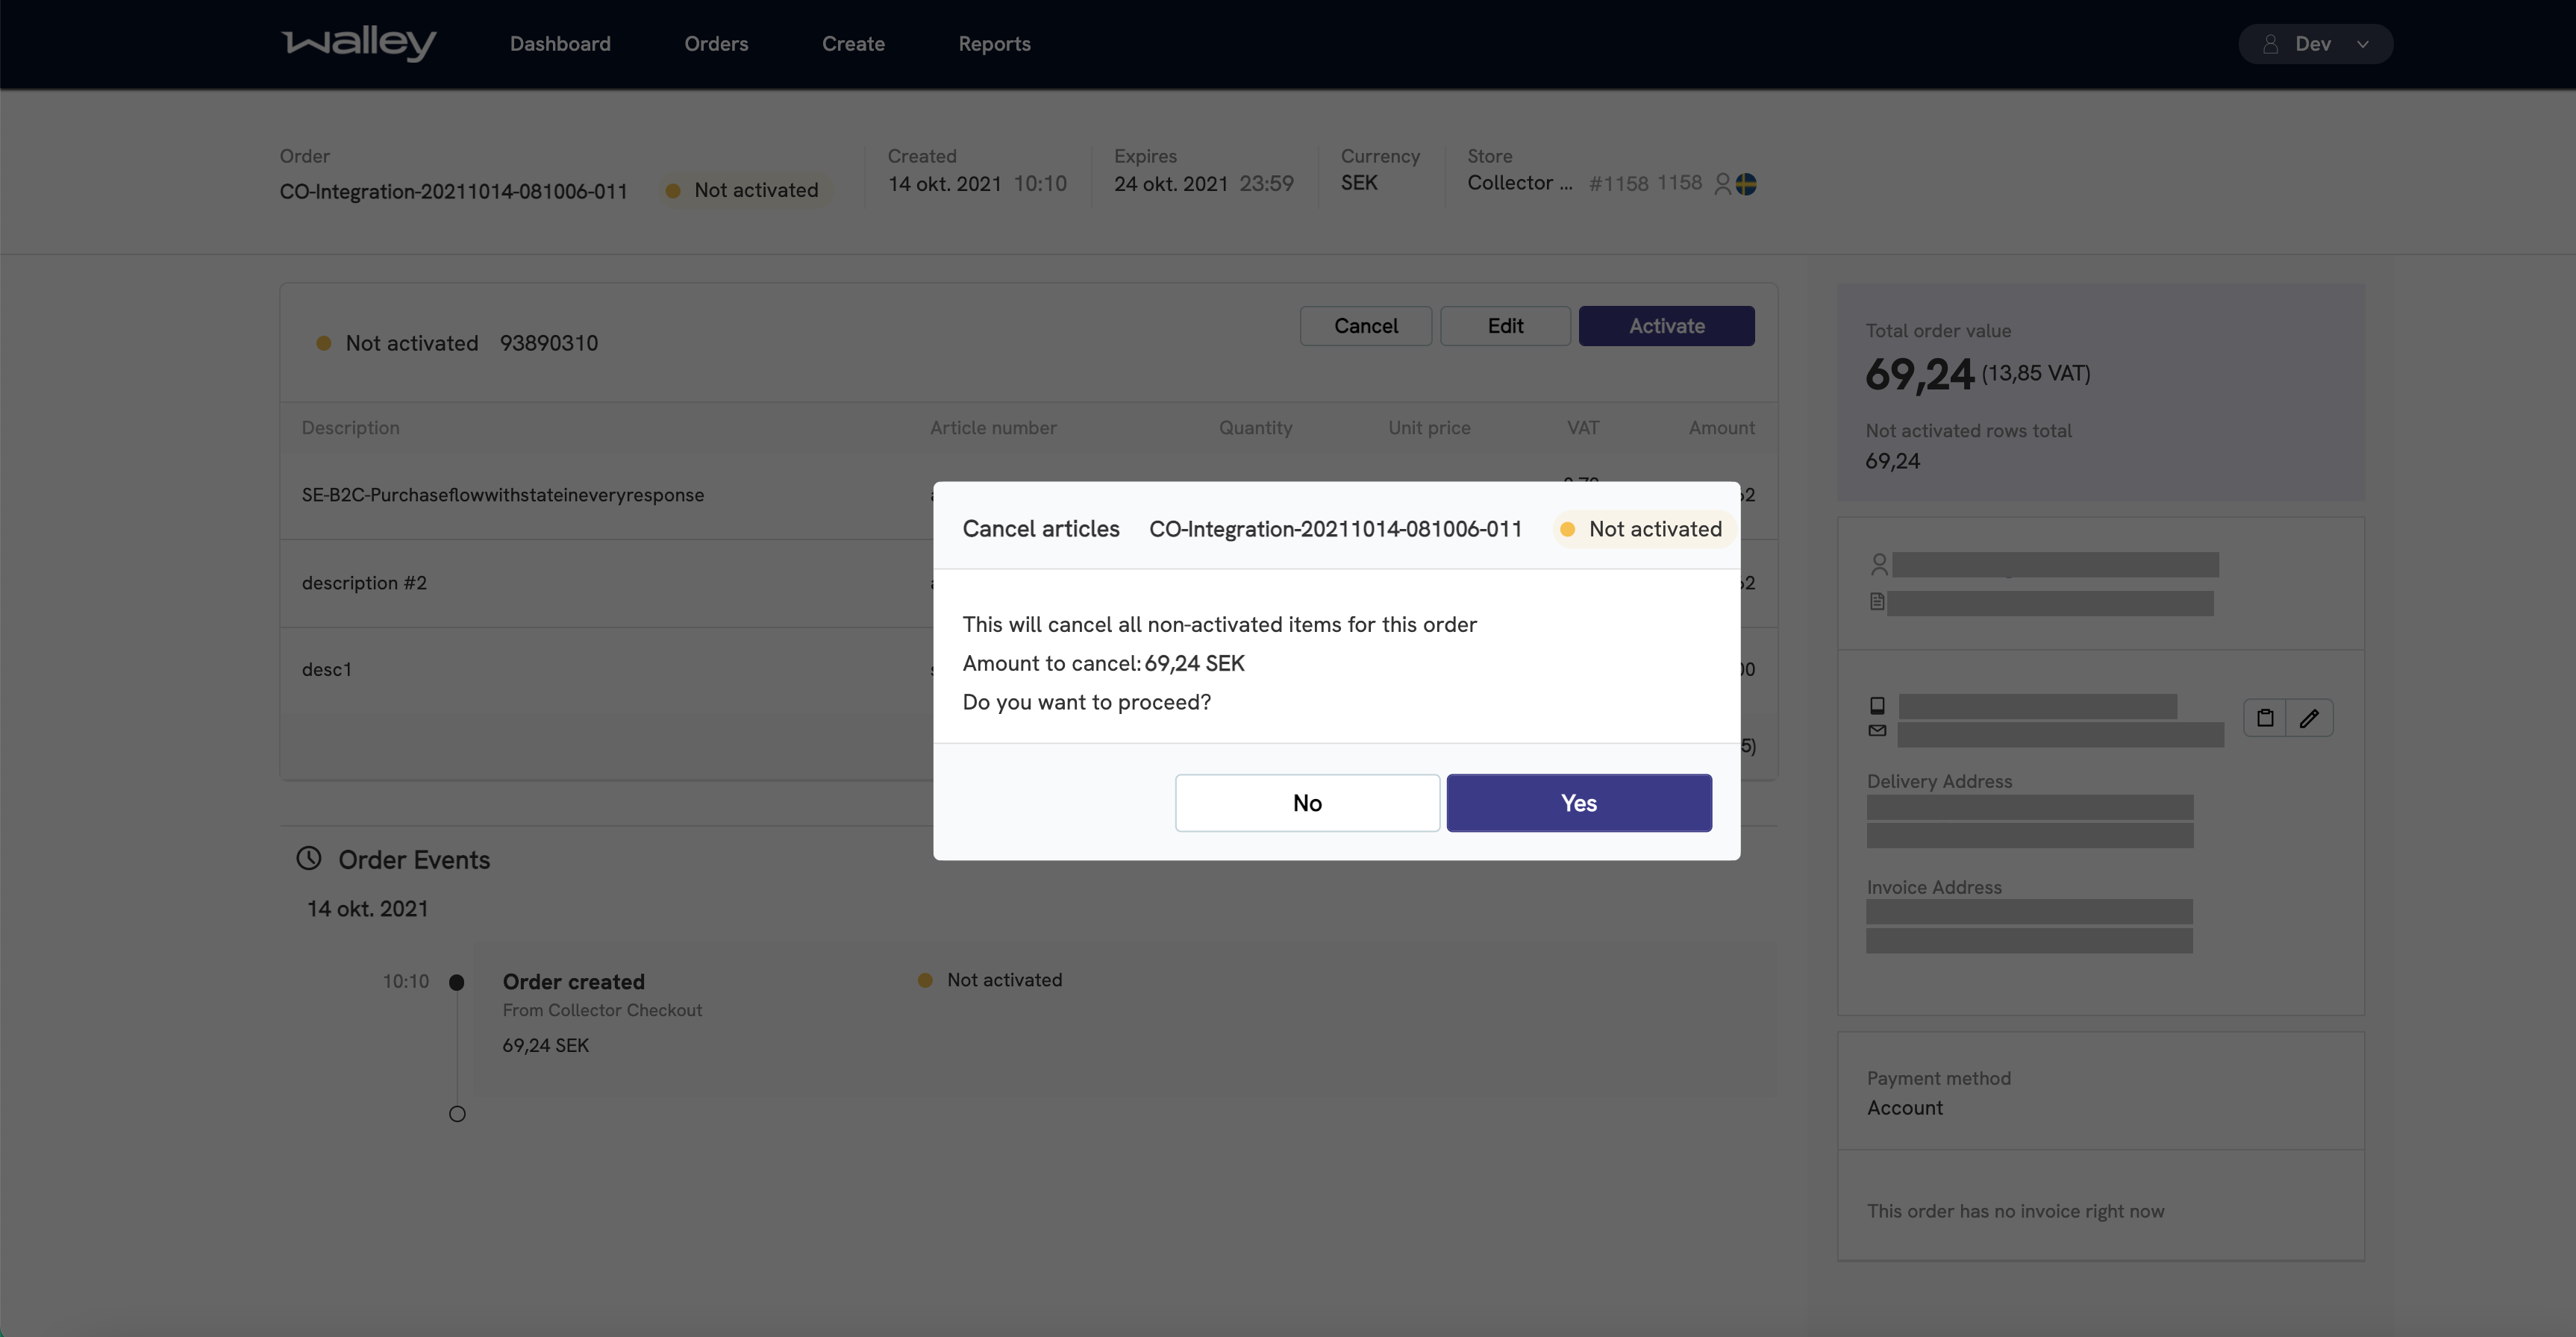This screenshot has width=2576, height=1337.
Task: Click the Not activated status in Order Events
Action: coord(990,980)
